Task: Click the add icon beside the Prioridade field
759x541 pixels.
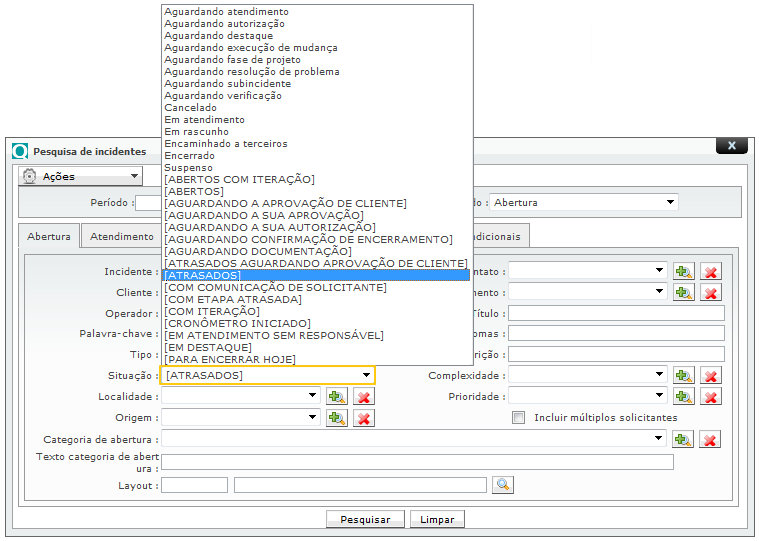Action: point(684,397)
